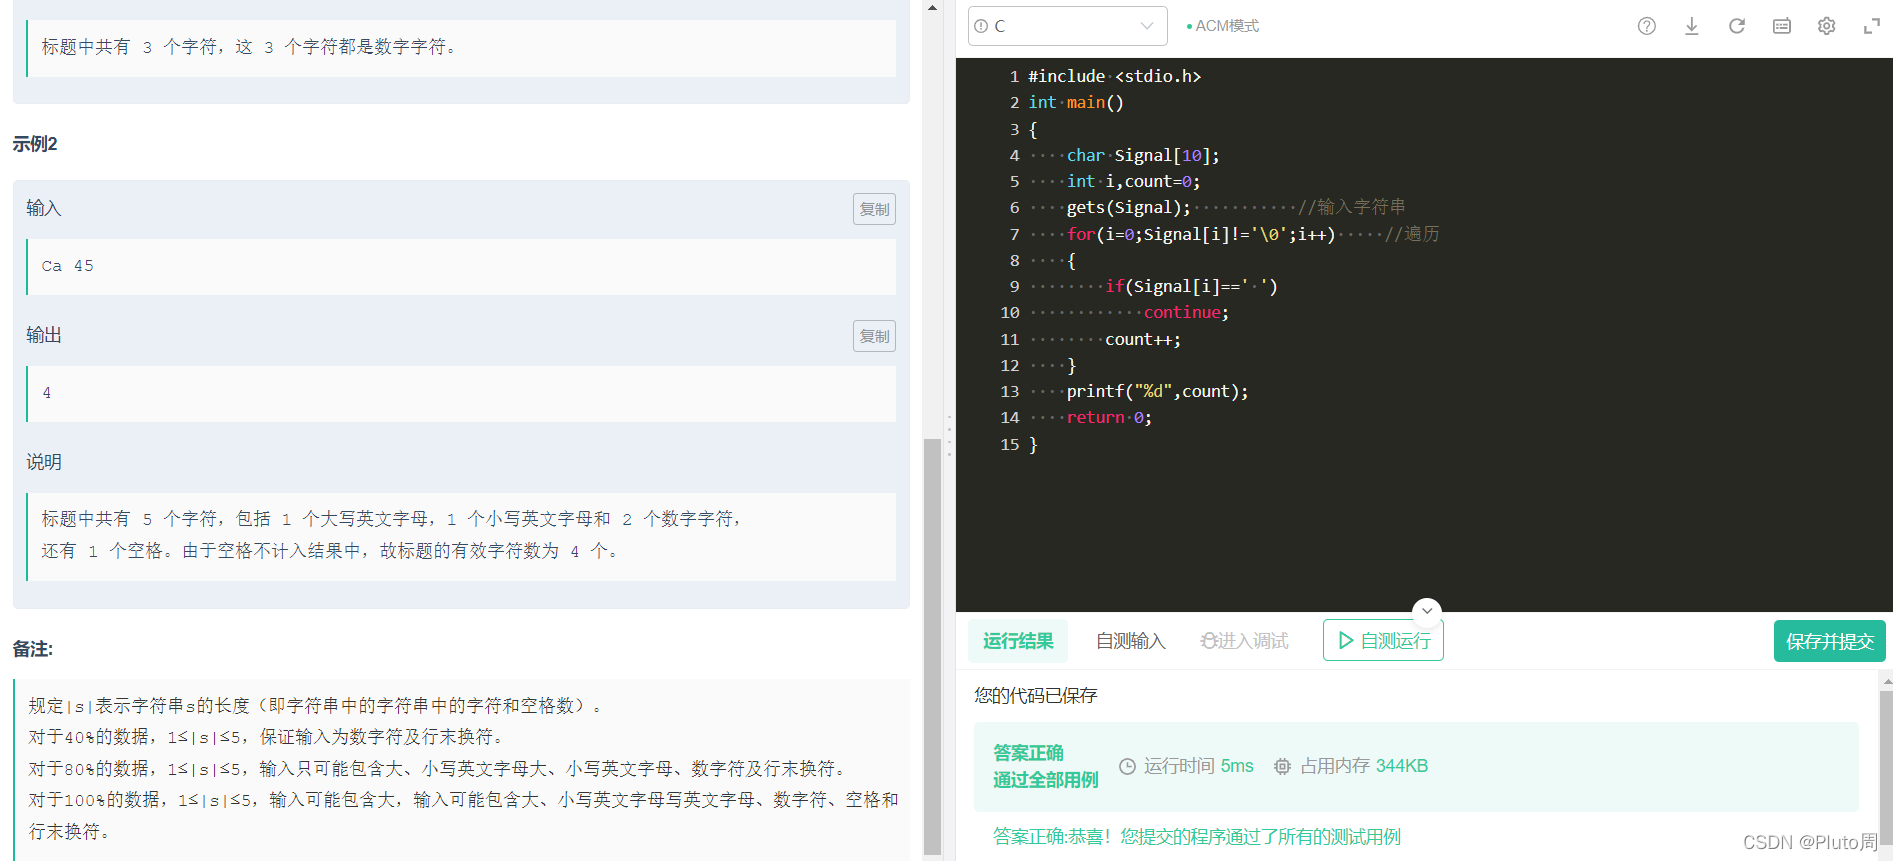This screenshot has width=1893, height=861.
Task: Click the clock icon beside 运行时间
Action: click(x=1127, y=766)
